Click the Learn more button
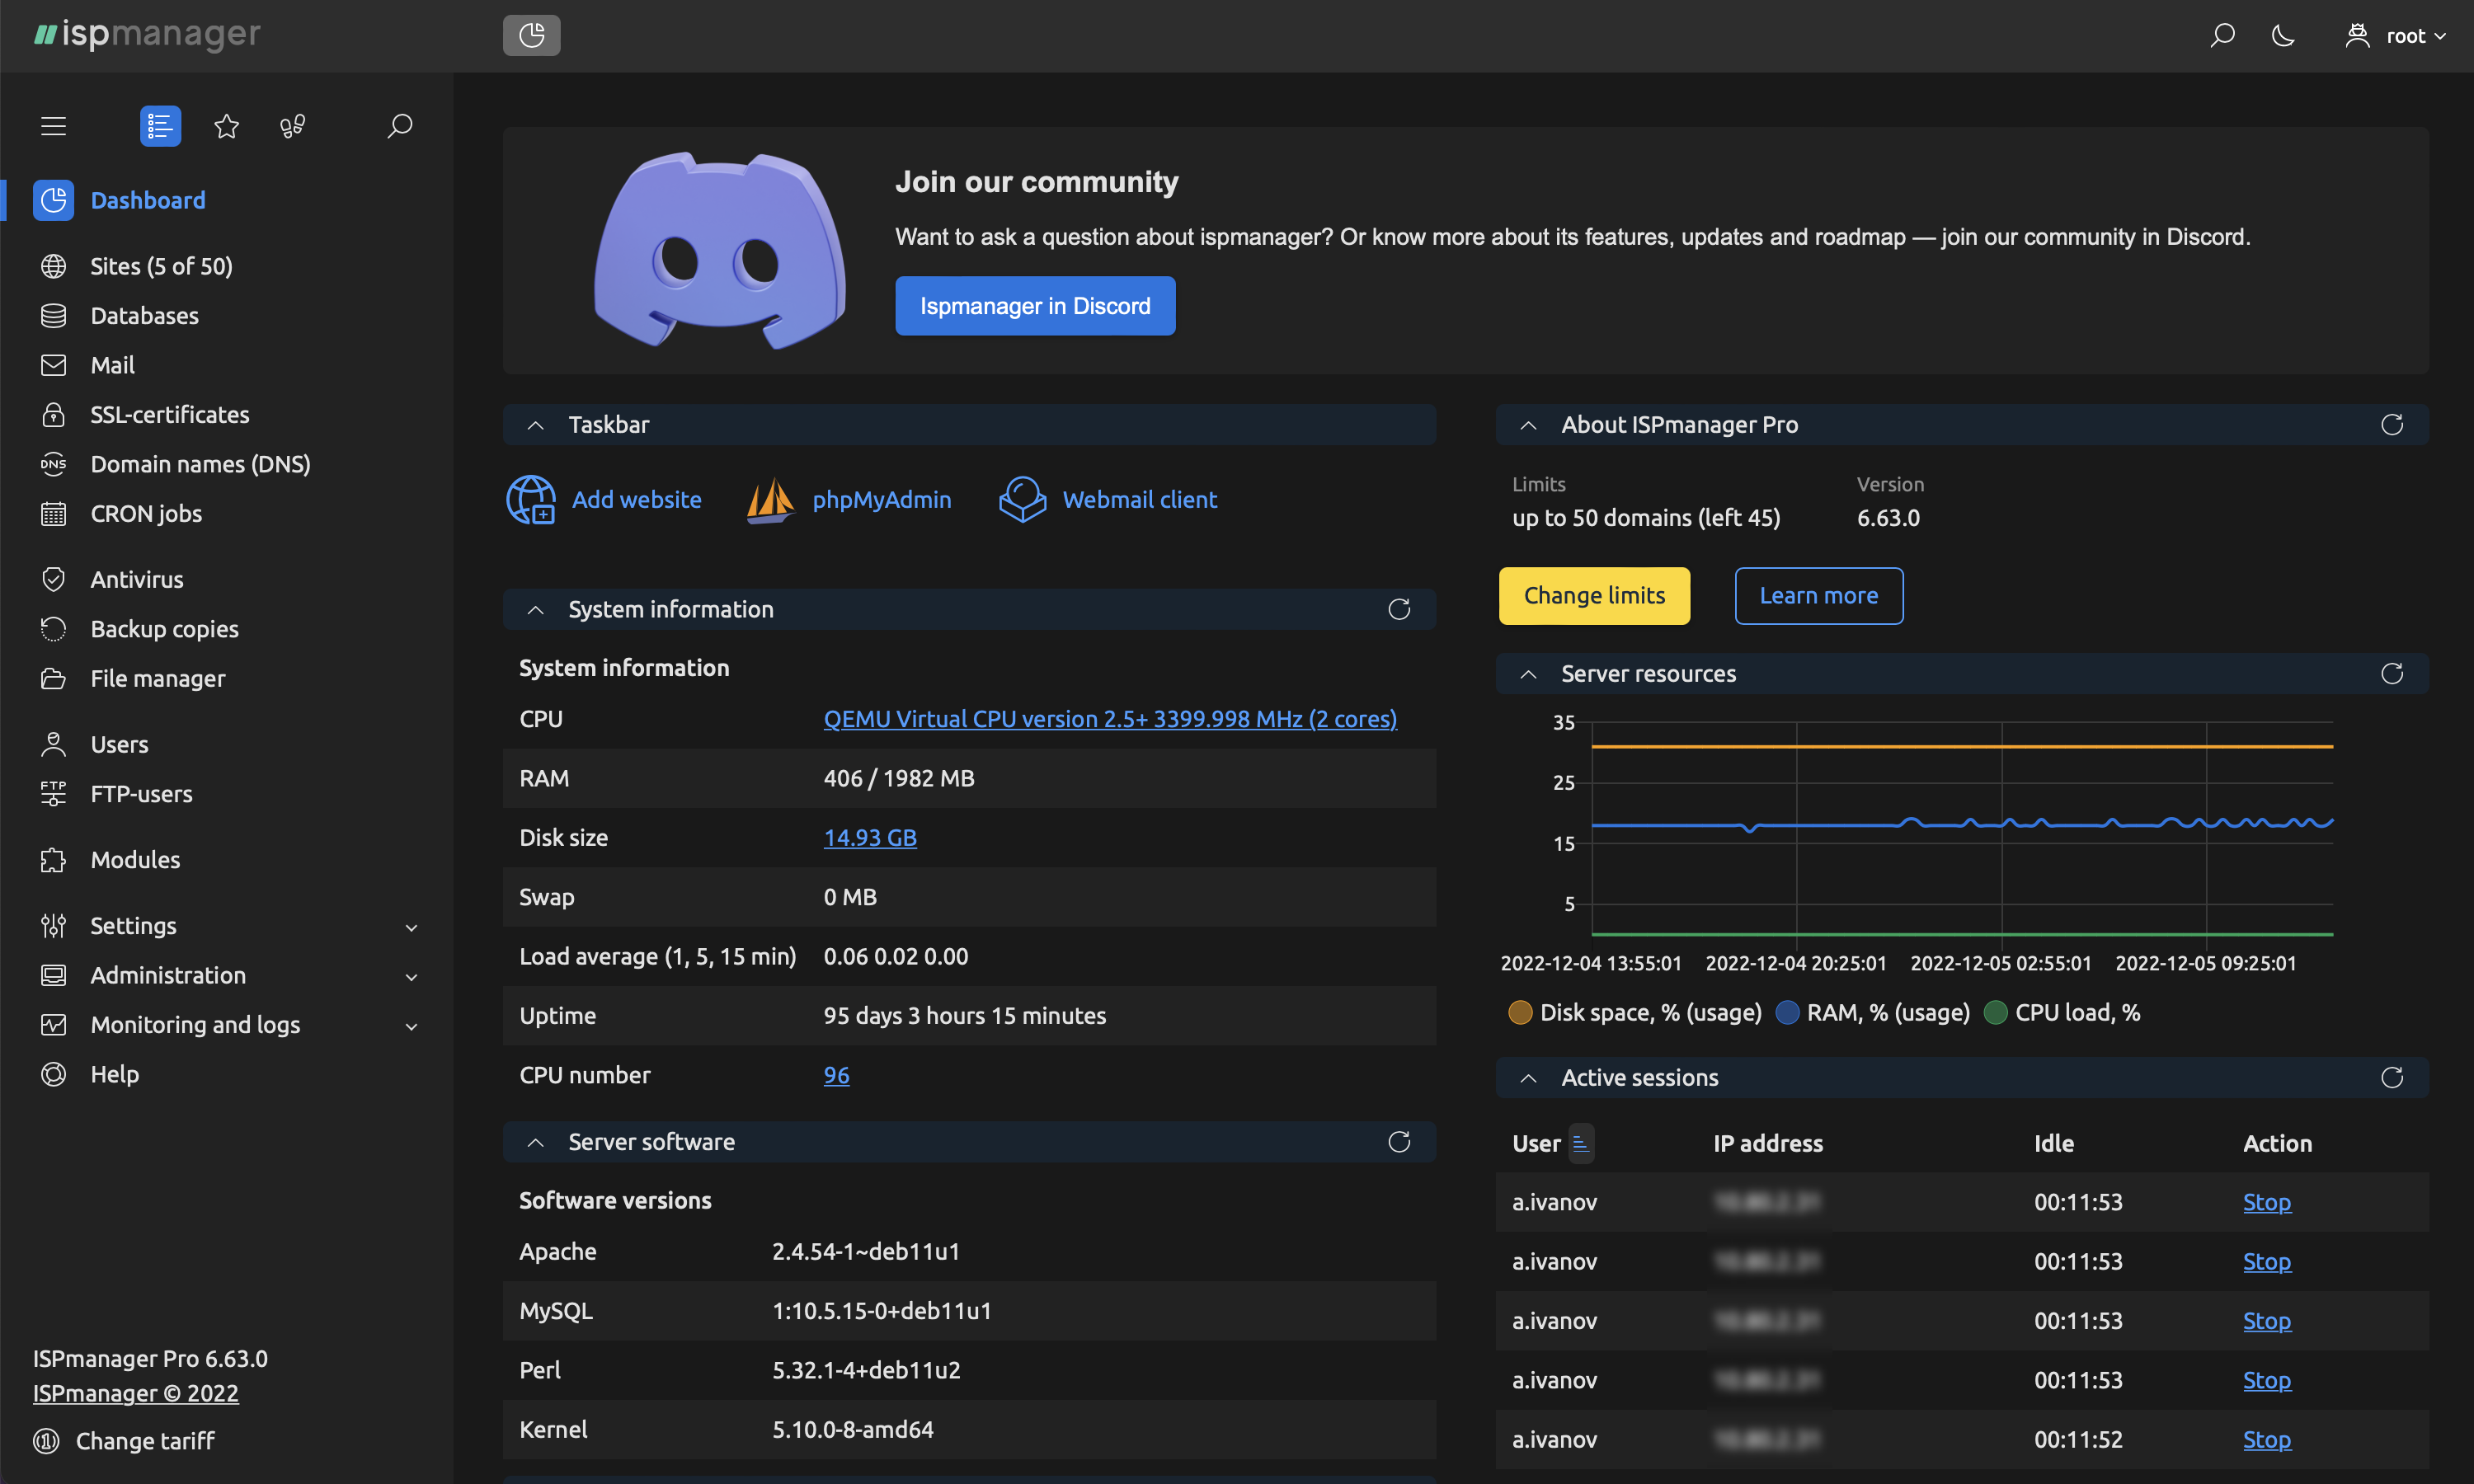 (x=1818, y=596)
